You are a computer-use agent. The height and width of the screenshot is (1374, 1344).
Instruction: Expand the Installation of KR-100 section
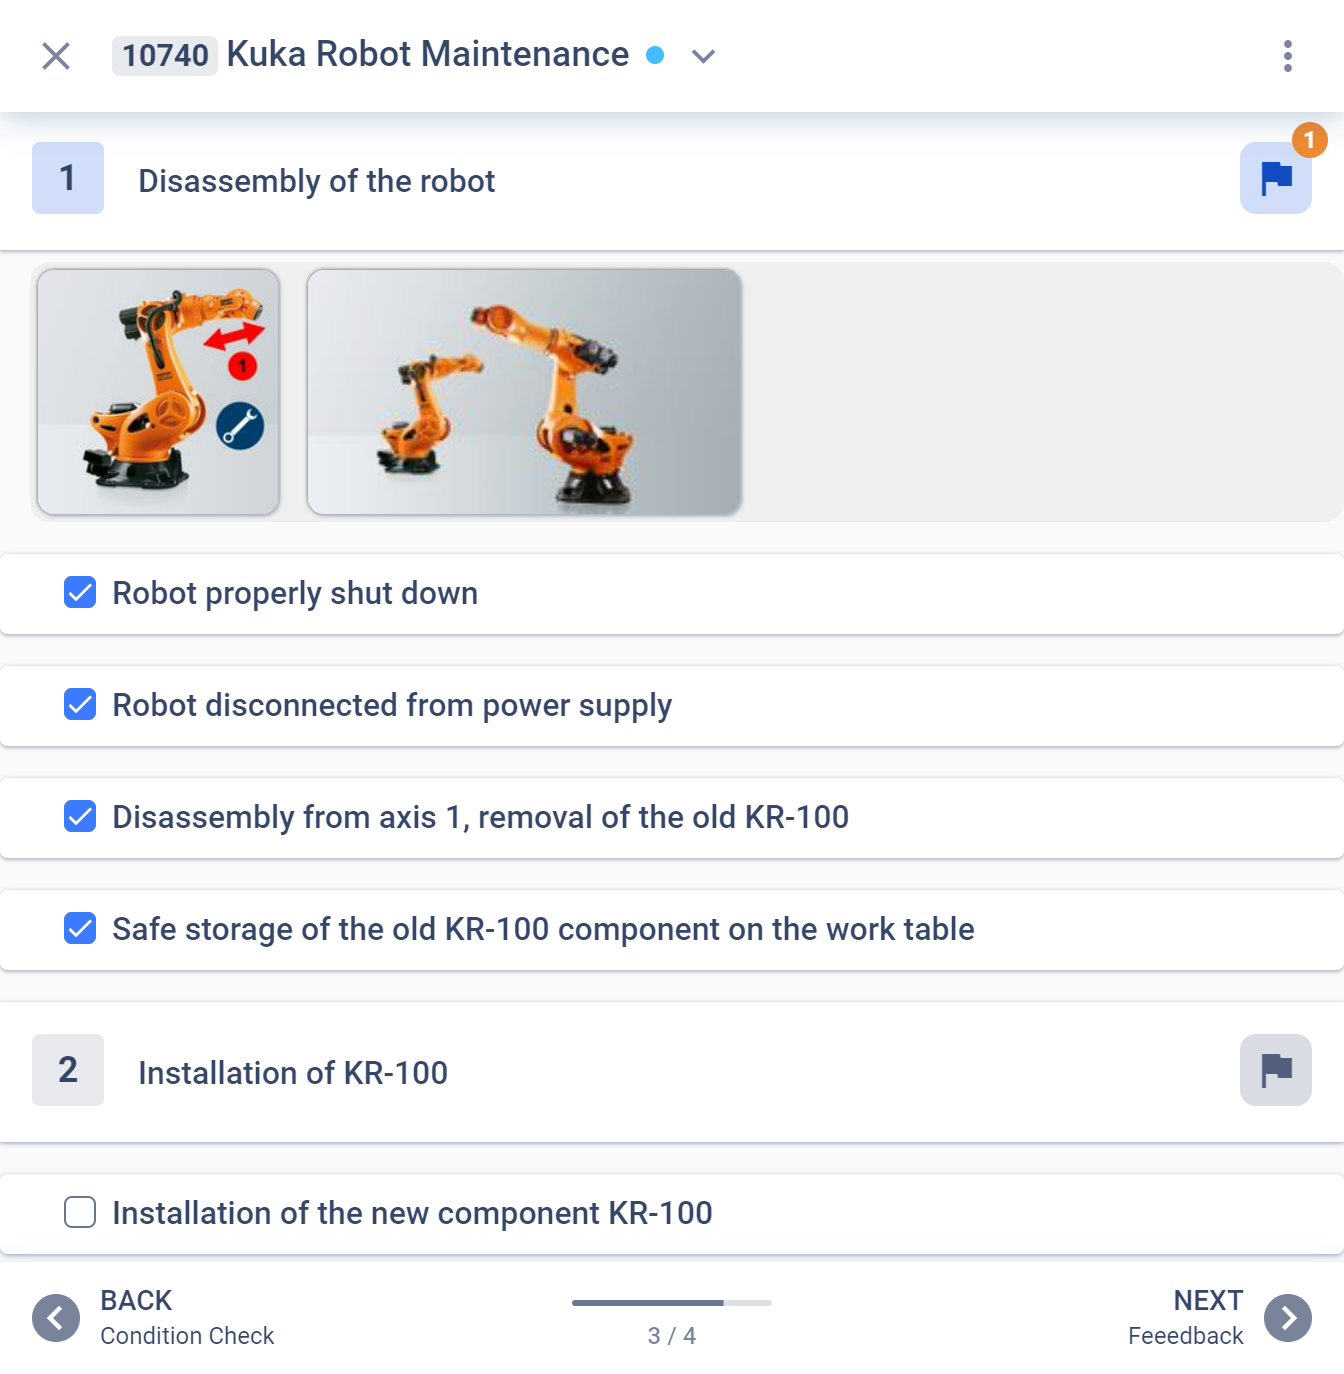293,1072
